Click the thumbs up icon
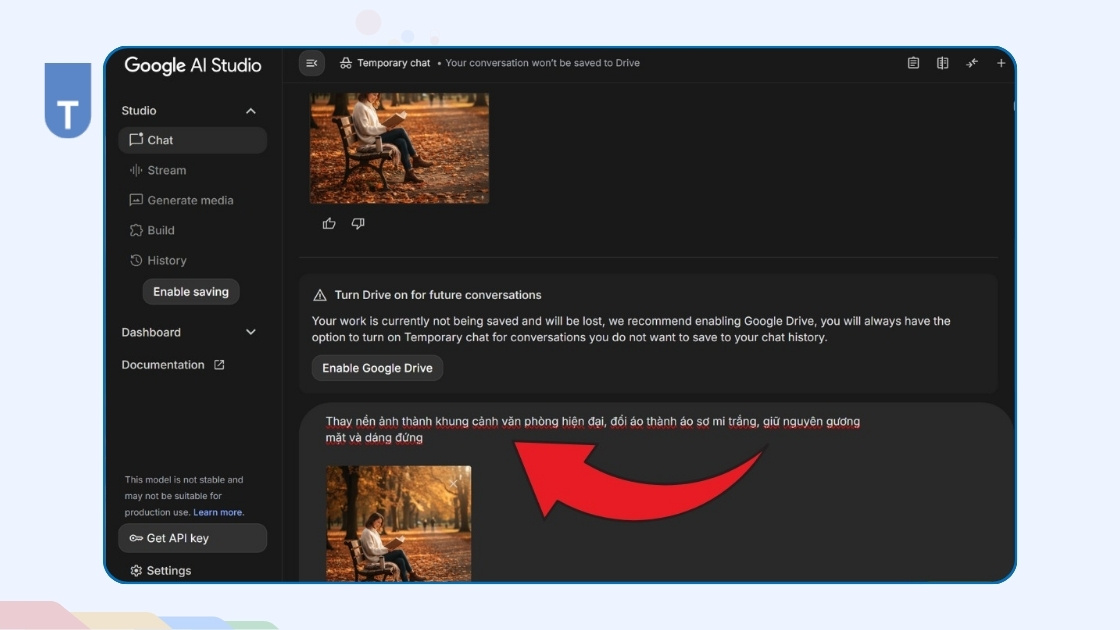The height and width of the screenshot is (630, 1120). point(329,224)
